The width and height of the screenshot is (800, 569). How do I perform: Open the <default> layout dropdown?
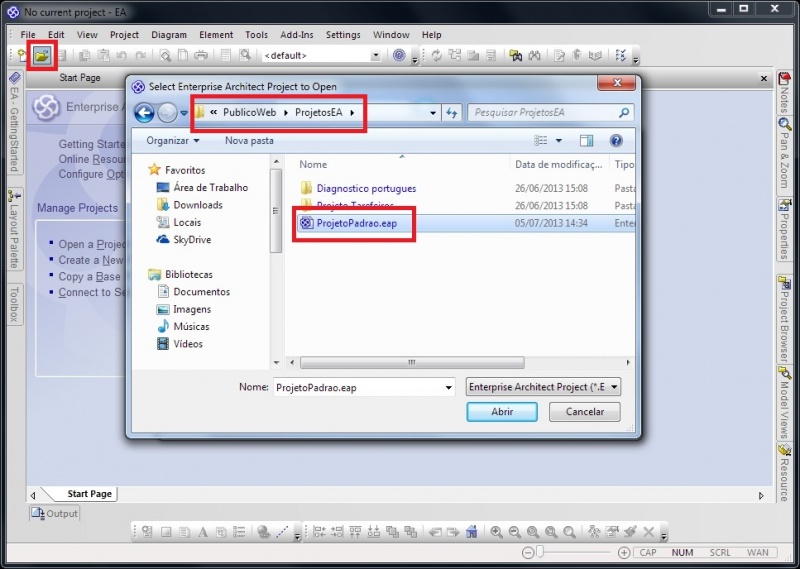tap(376, 55)
